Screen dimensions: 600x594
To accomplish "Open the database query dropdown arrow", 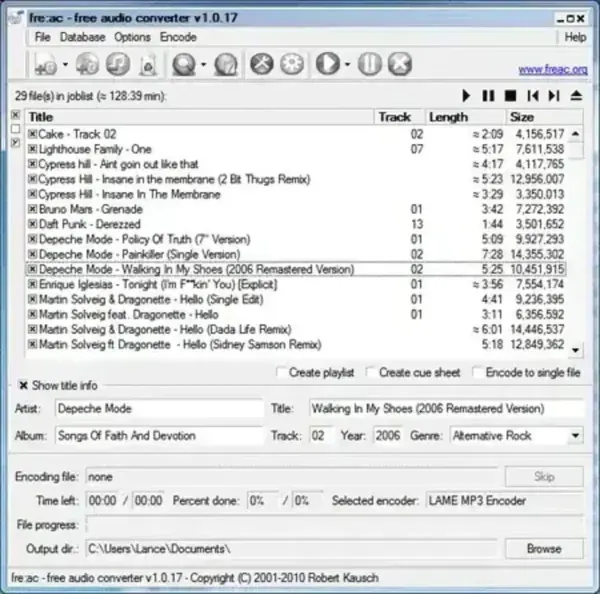I will [x=203, y=64].
